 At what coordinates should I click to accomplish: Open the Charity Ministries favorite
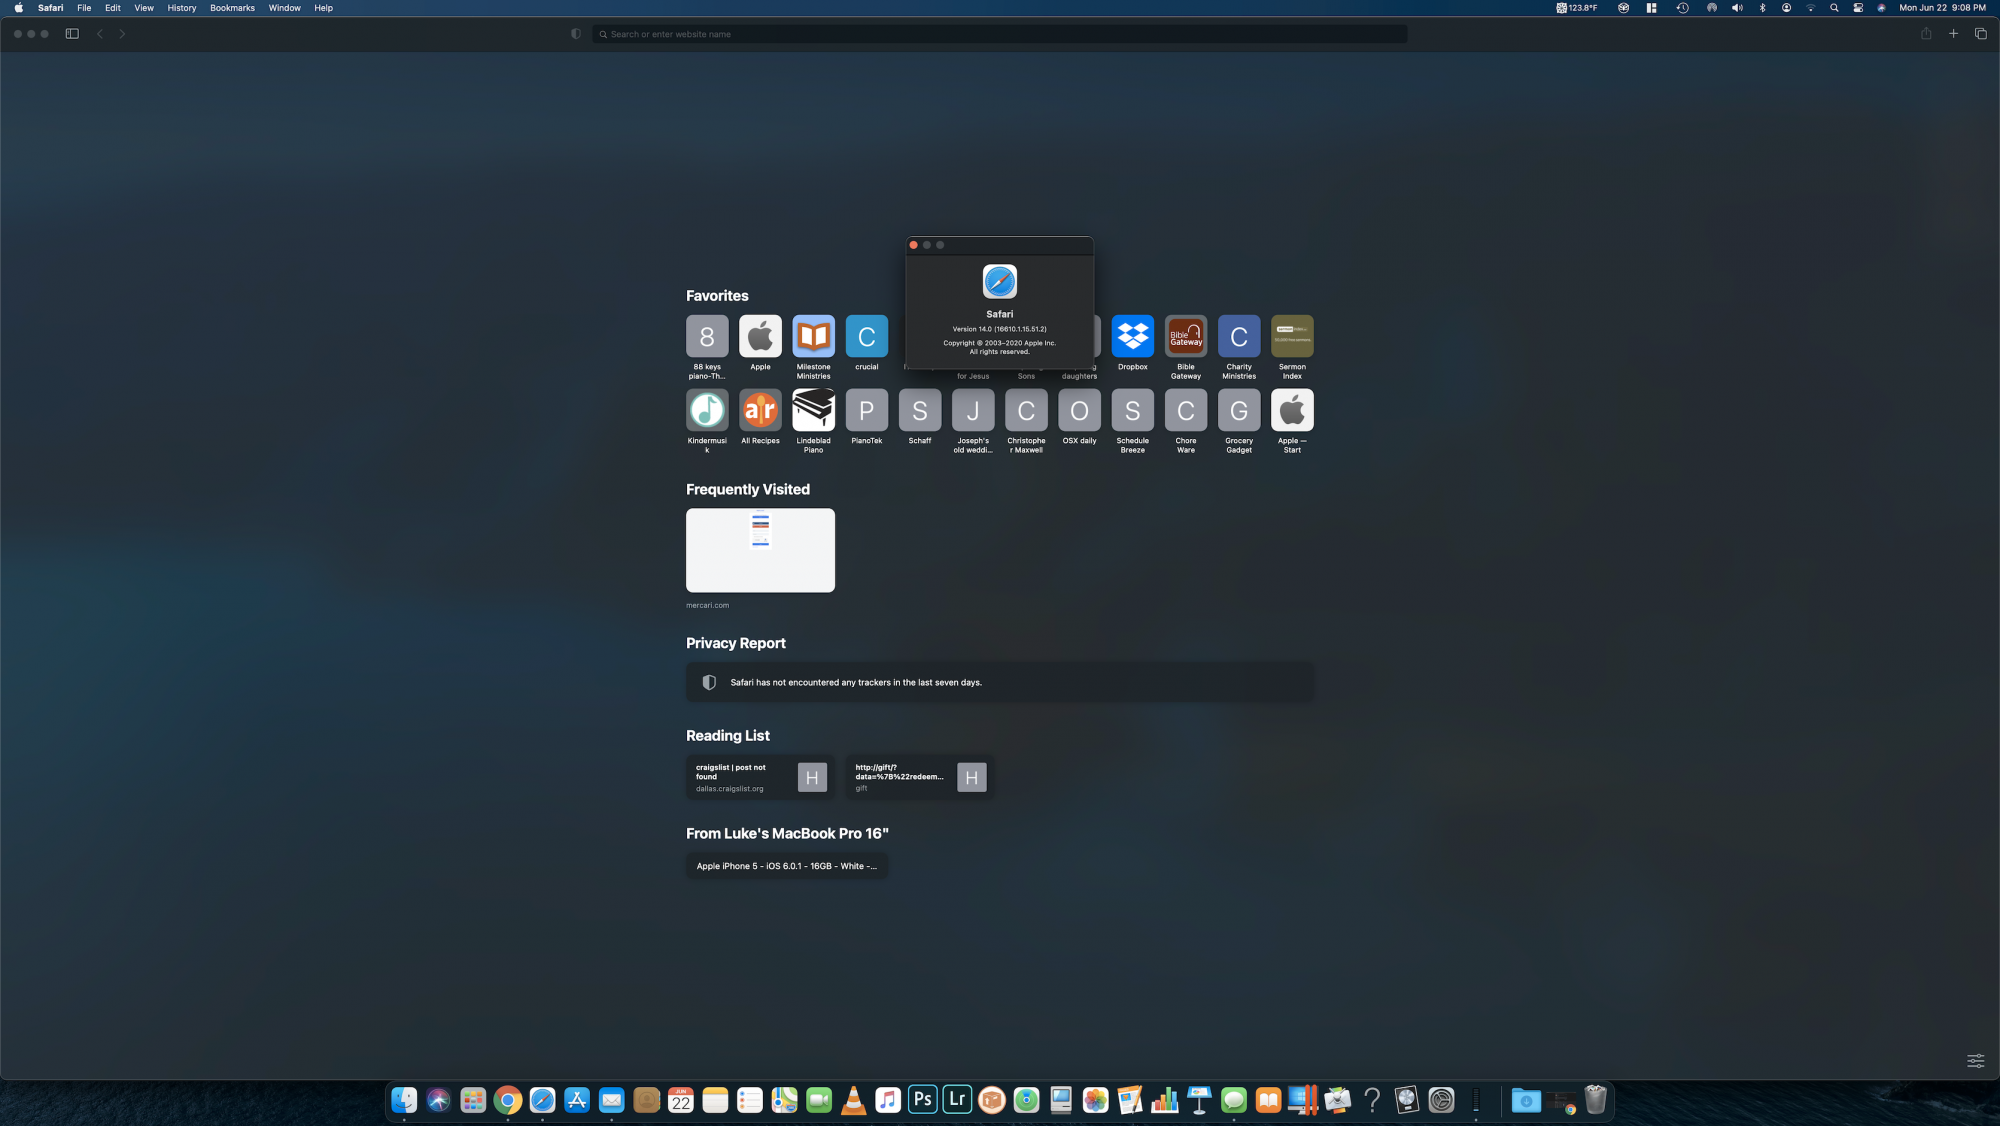[x=1239, y=337]
